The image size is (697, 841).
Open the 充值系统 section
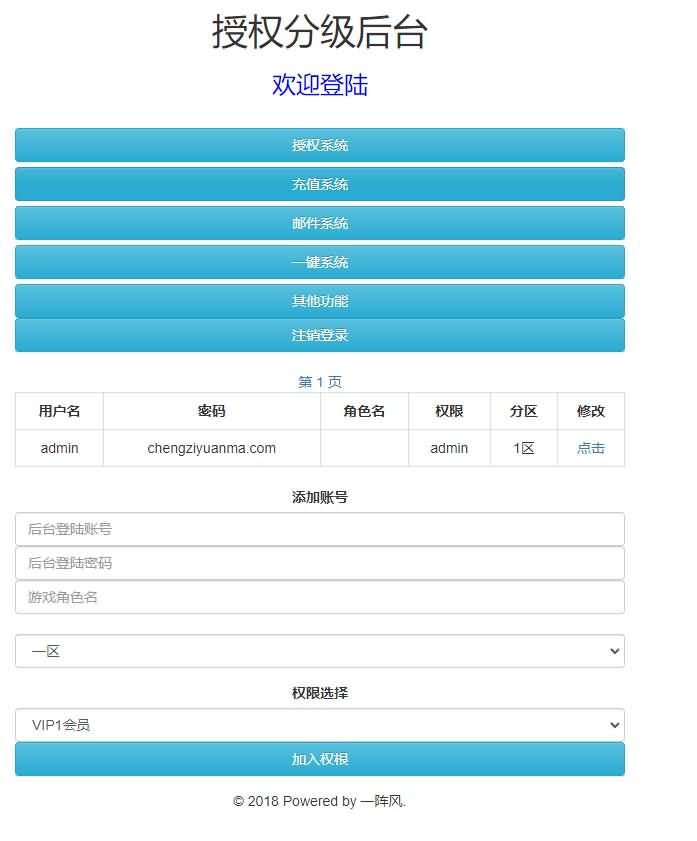coord(320,184)
